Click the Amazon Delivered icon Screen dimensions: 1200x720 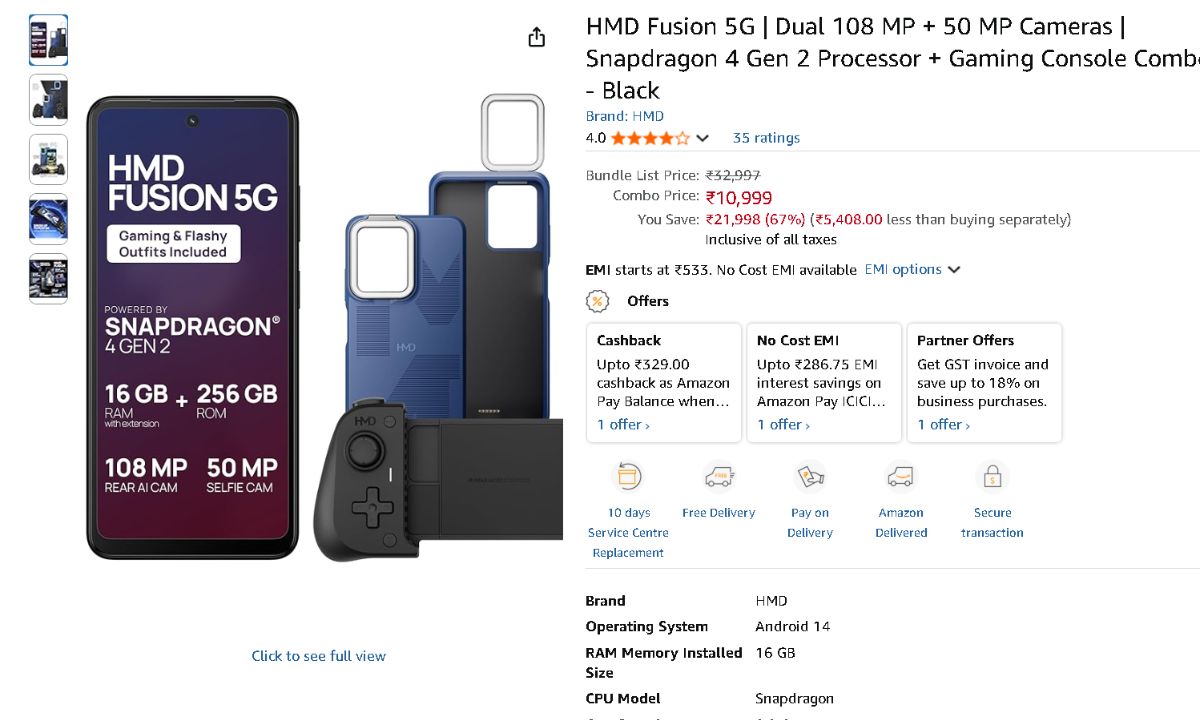(x=901, y=477)
